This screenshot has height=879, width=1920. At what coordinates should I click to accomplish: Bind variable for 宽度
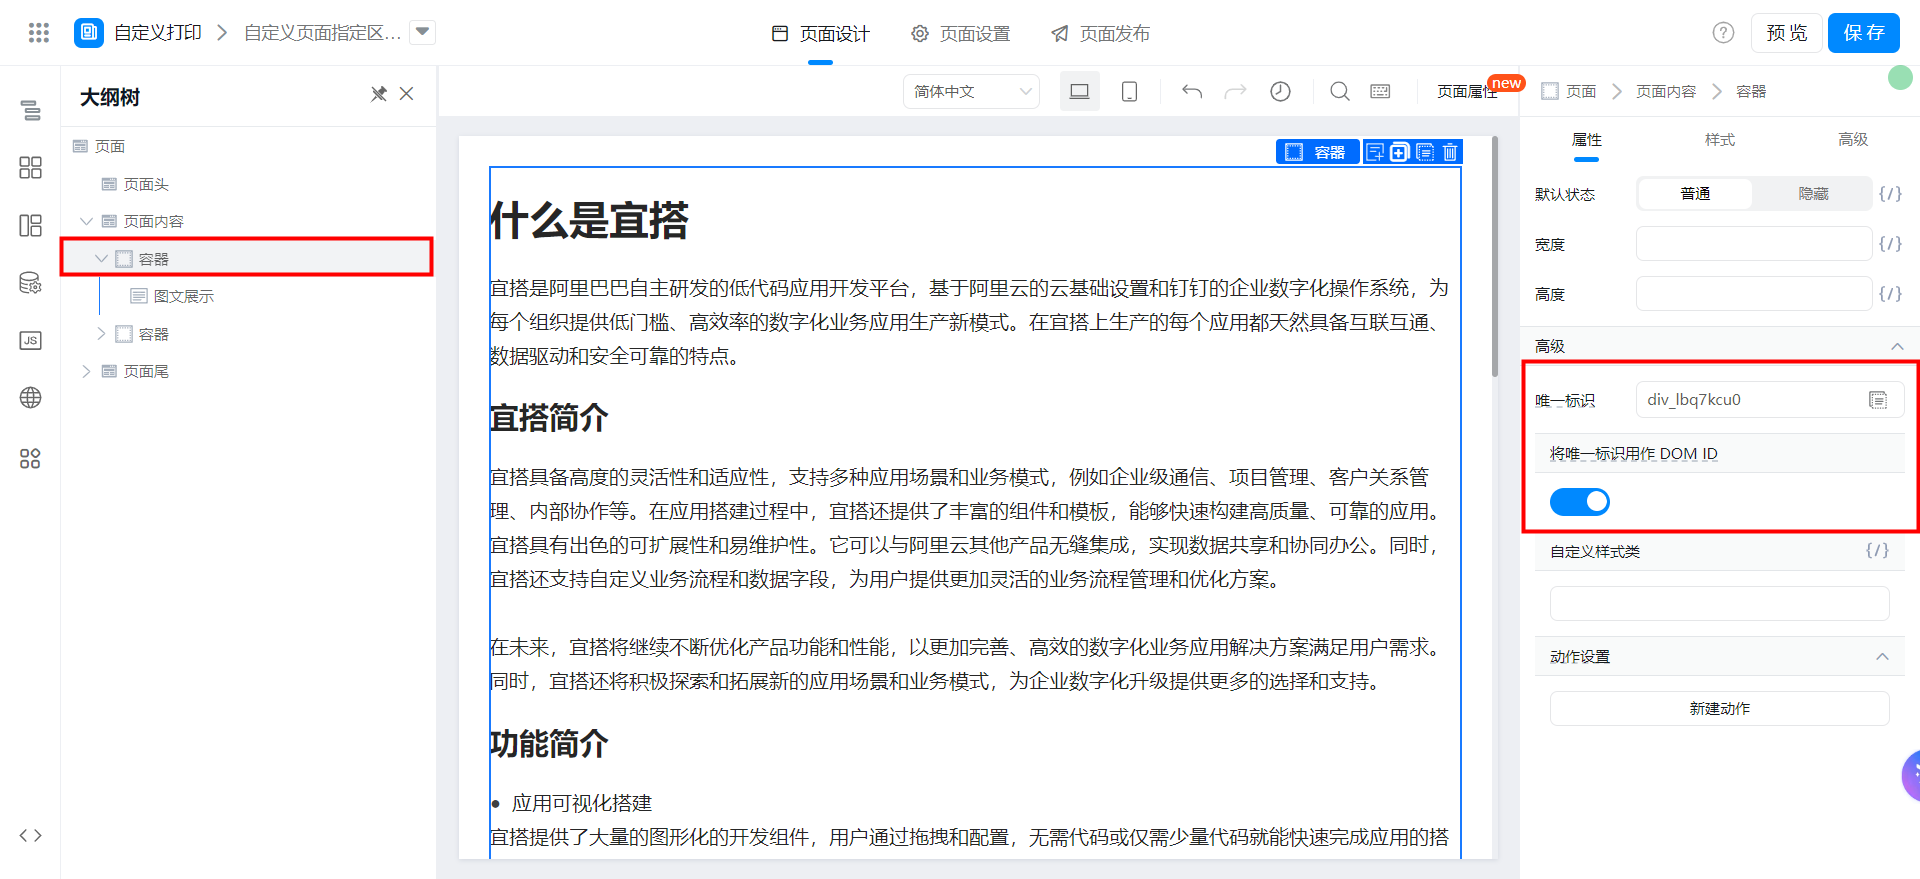click(1890, 244)
